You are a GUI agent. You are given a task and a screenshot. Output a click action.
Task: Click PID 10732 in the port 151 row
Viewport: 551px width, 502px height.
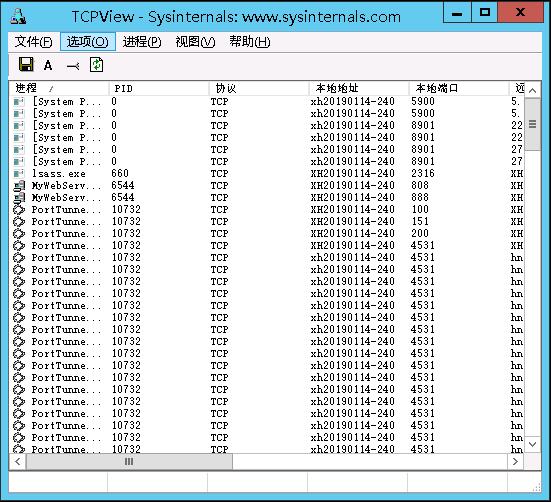point(126,221)
